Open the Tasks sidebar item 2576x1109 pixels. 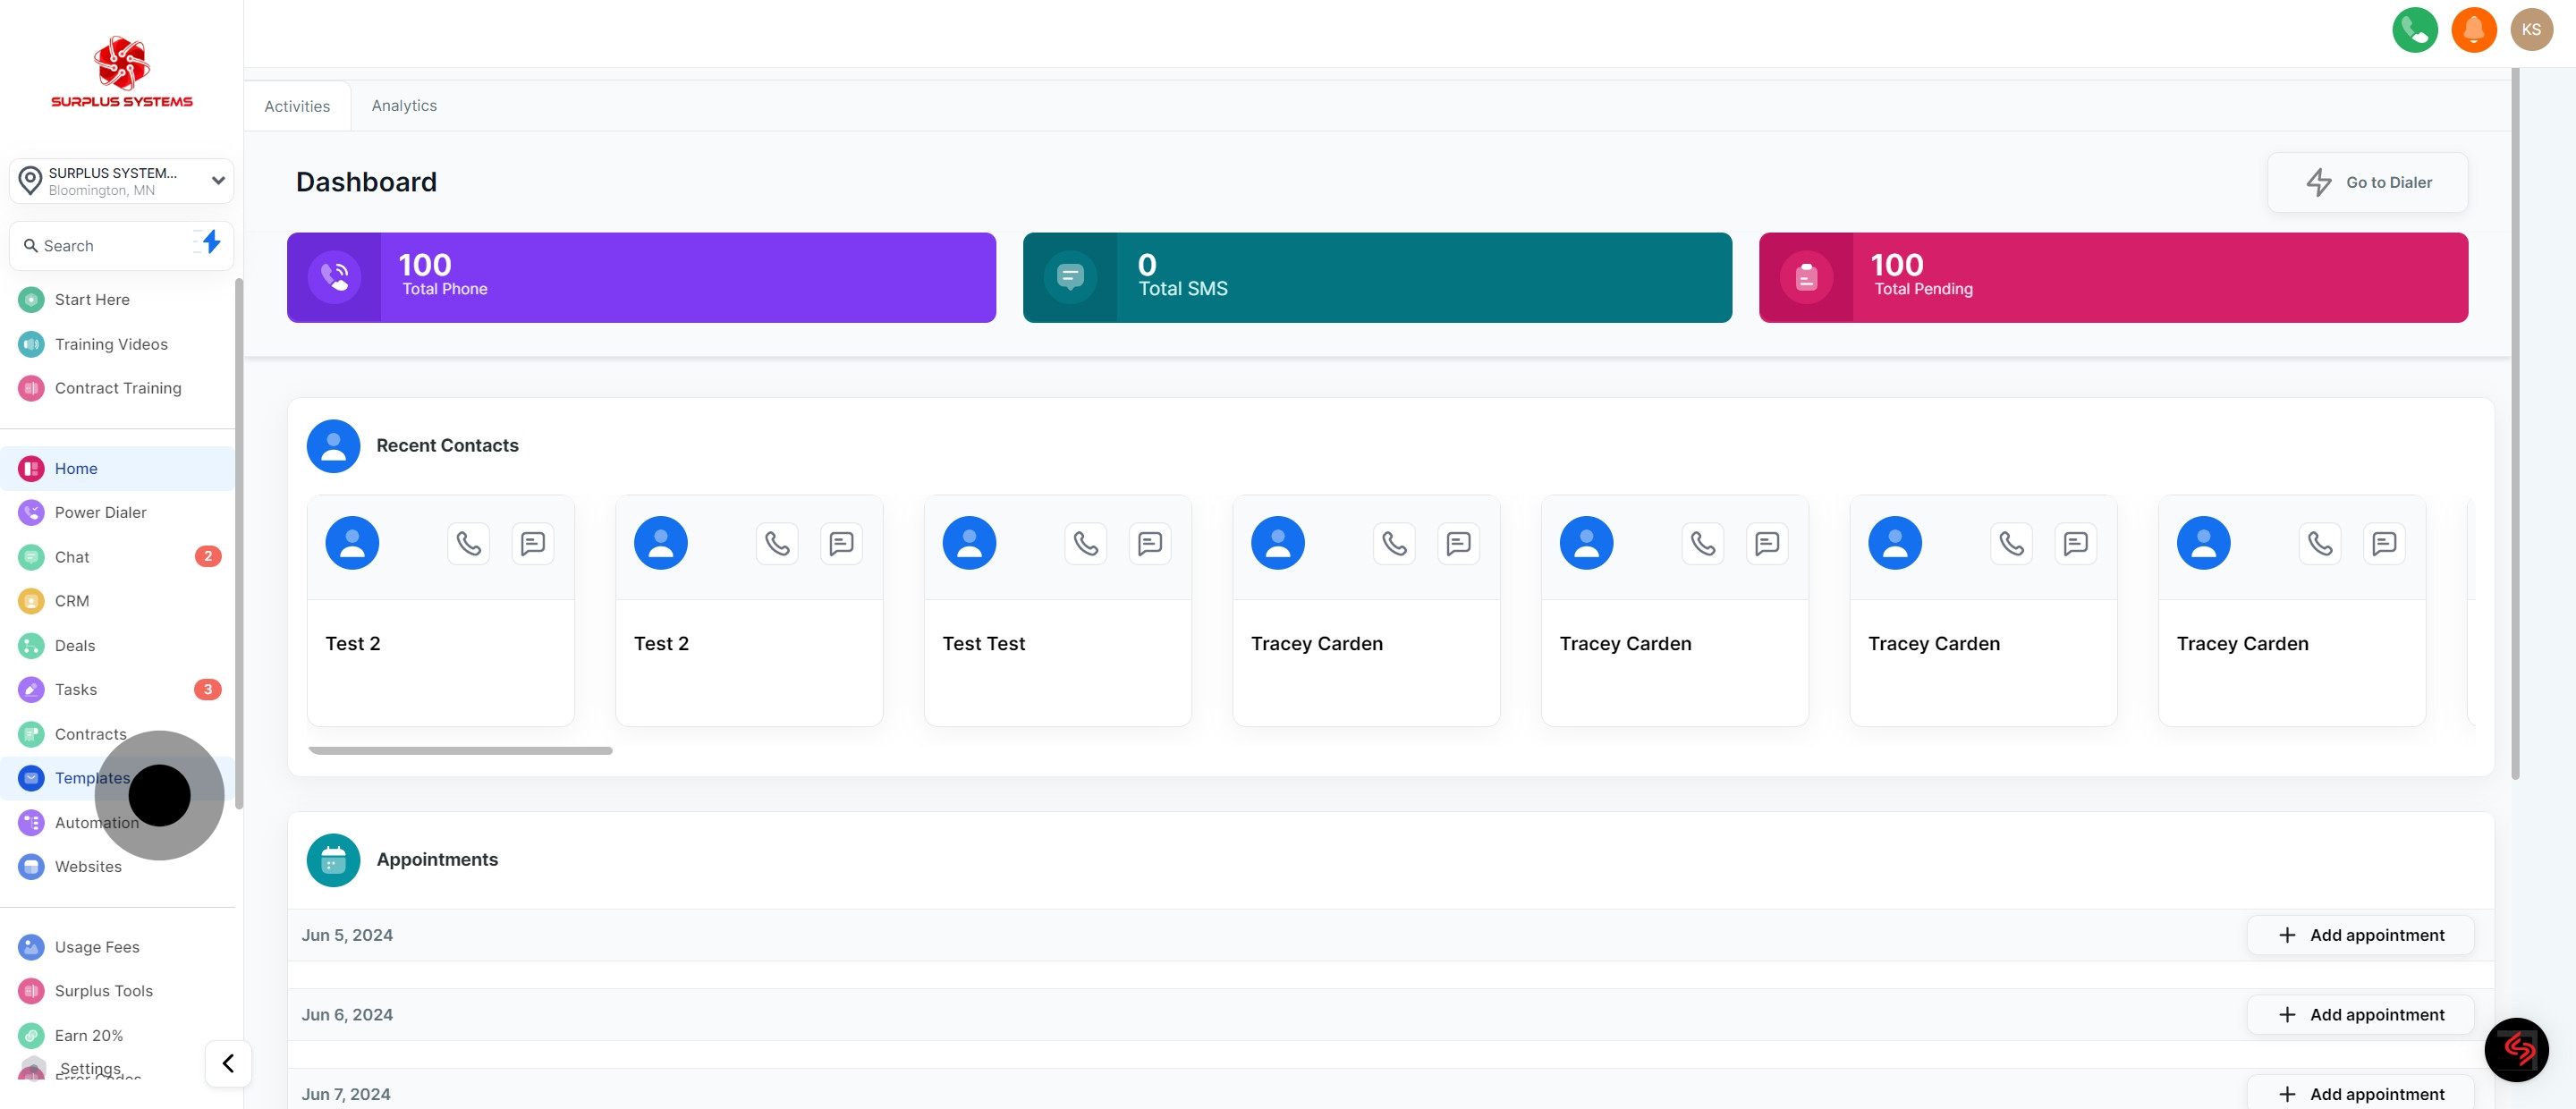coord(76,689)
